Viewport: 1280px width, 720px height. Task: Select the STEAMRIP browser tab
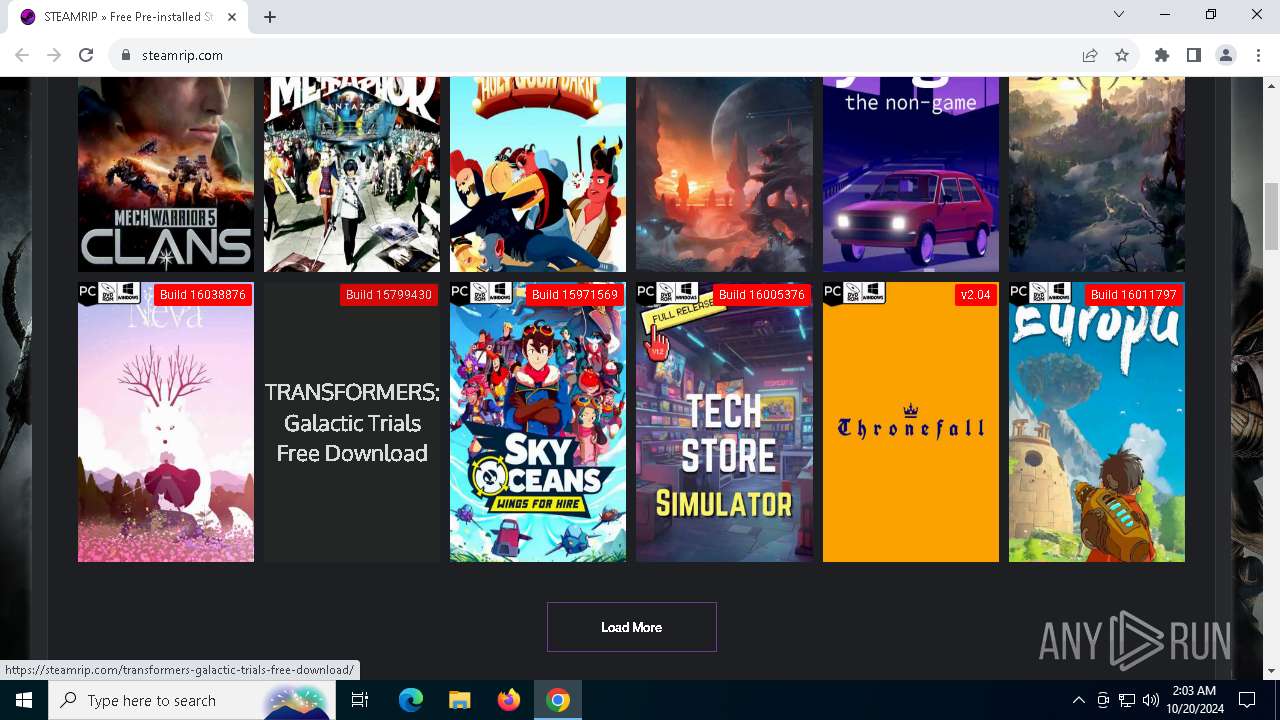127,17
